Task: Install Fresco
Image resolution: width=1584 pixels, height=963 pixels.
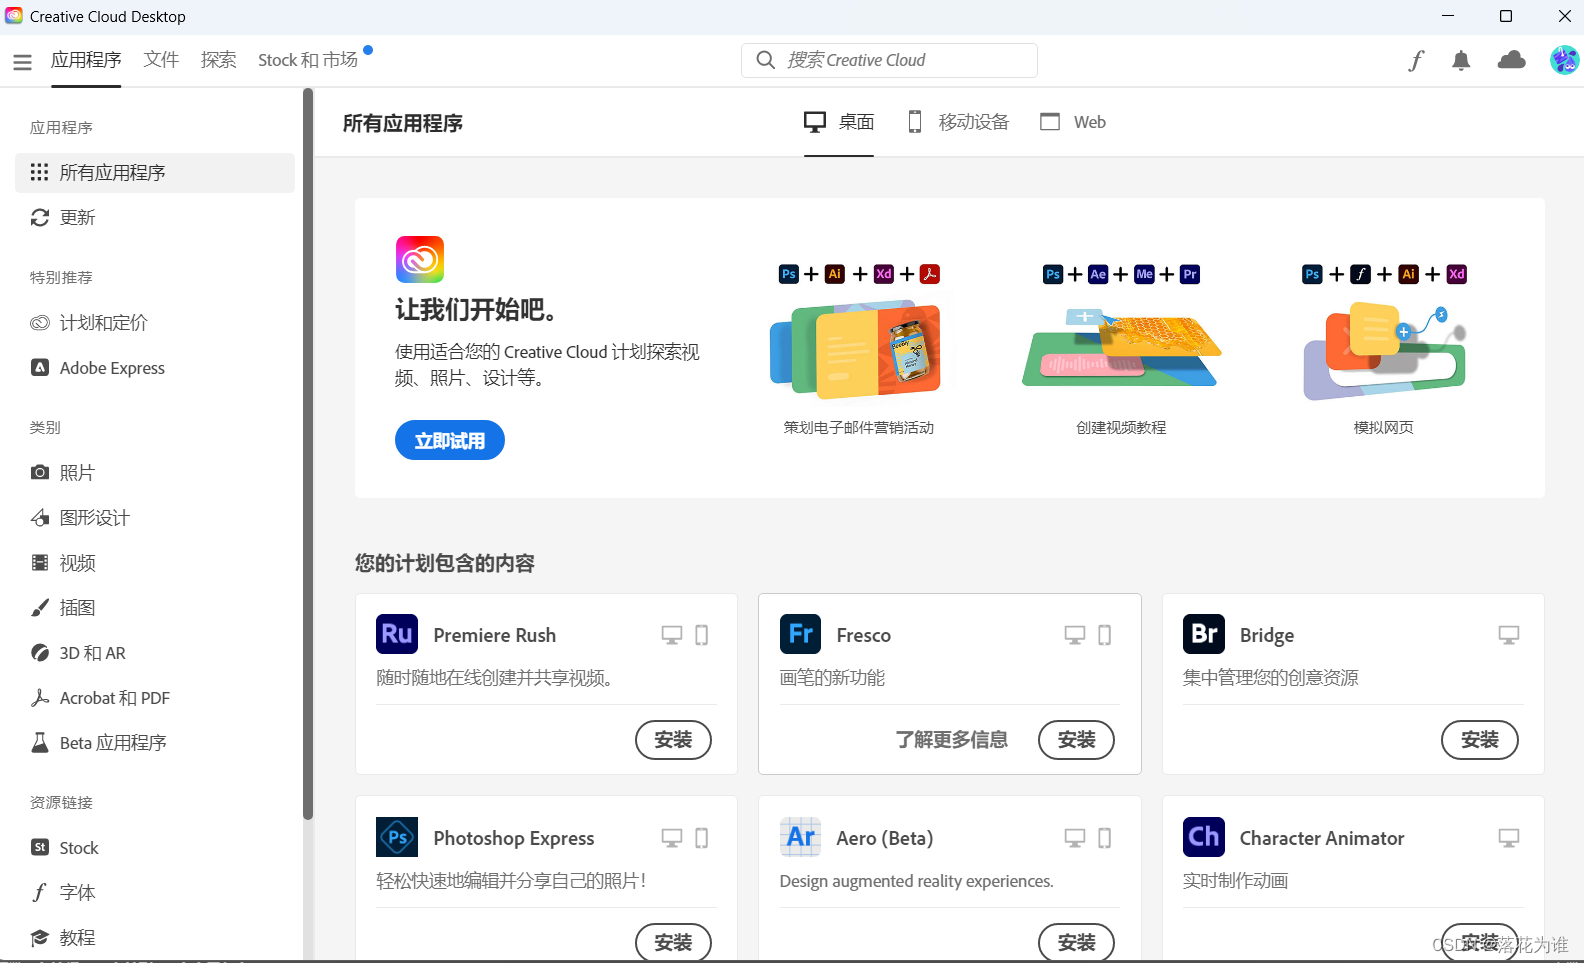Action: click(x=1076, y=740)
